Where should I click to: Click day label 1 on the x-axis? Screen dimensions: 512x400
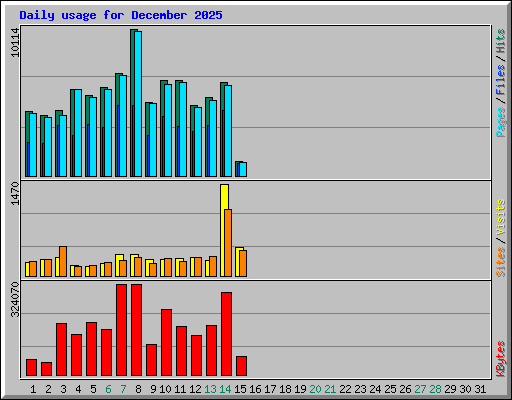(x=33, y=389)
